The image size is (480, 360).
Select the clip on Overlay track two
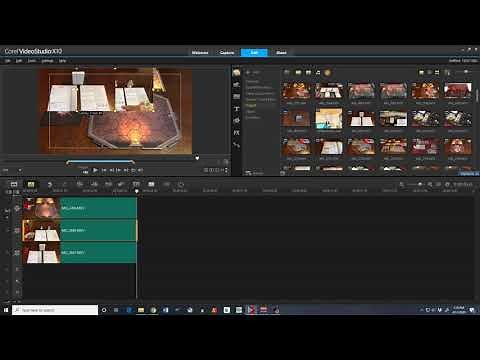coord(80,253)
